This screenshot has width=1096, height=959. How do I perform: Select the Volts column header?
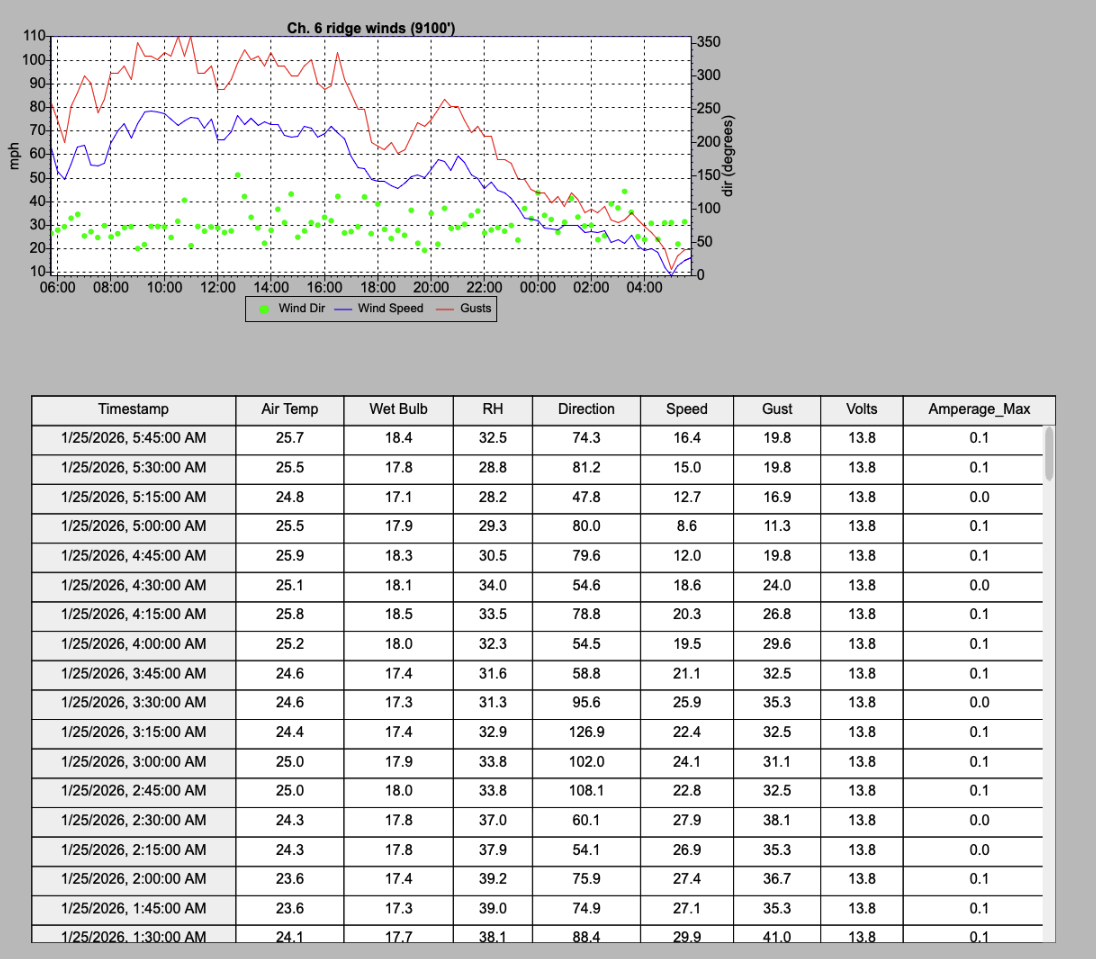click(861, 409)
